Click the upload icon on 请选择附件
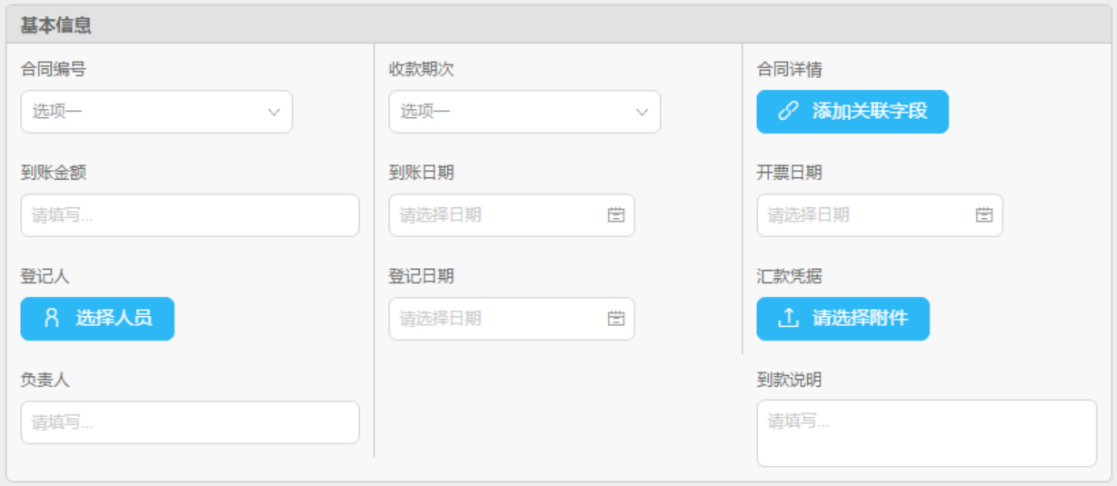This screenshot has height=486, width=1117. (x=788, y=319)
